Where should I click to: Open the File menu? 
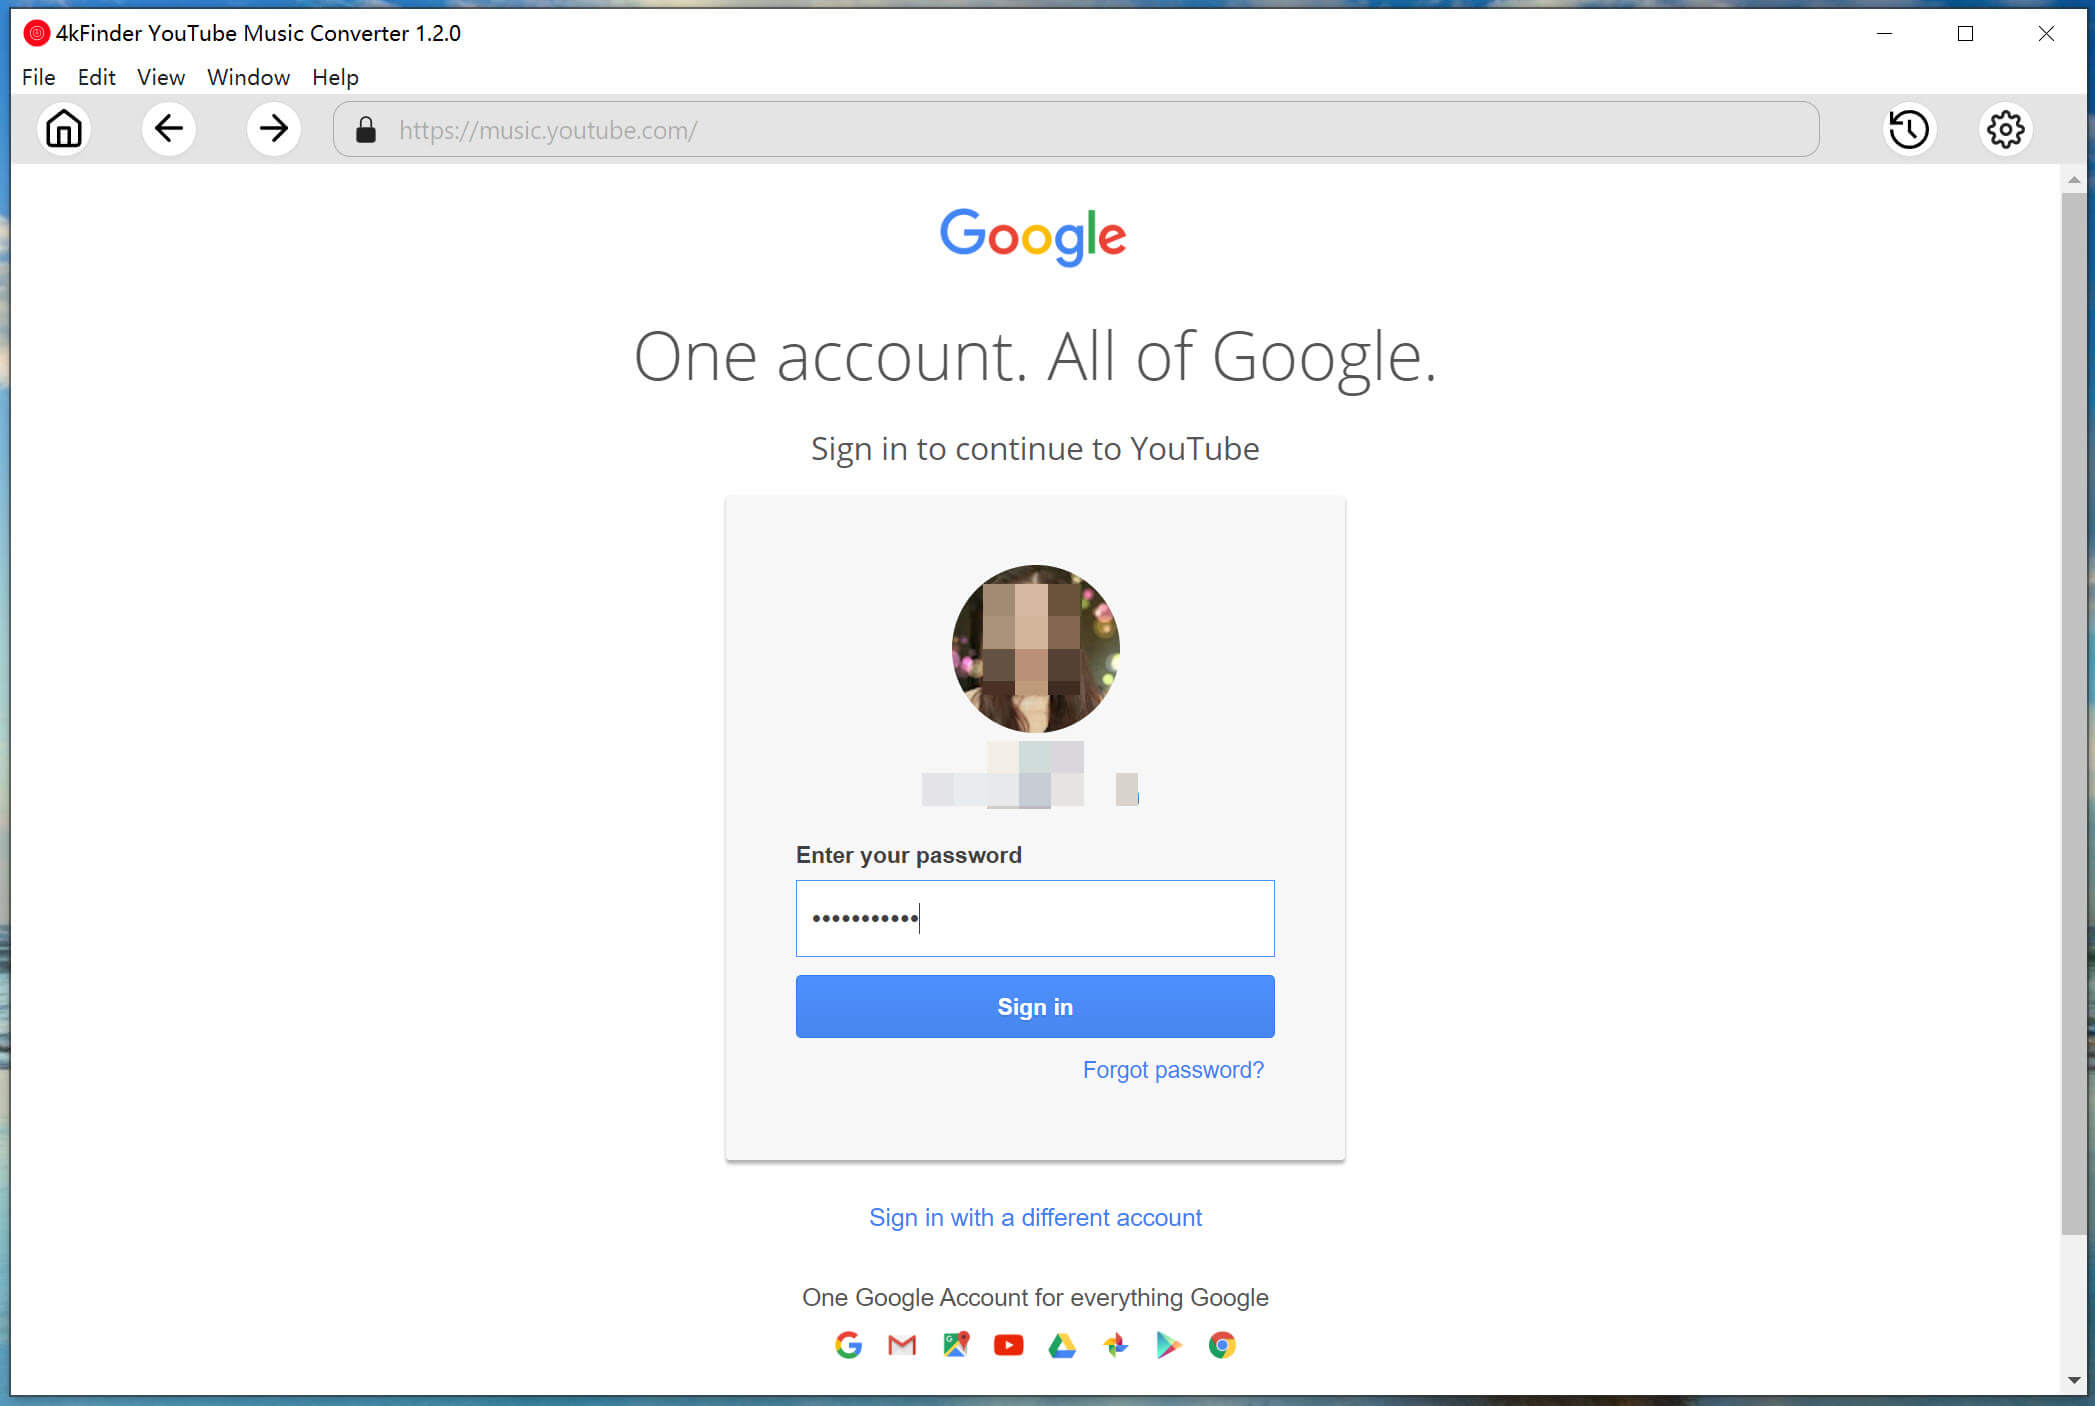pyautogui.click(x=36, y=75)
